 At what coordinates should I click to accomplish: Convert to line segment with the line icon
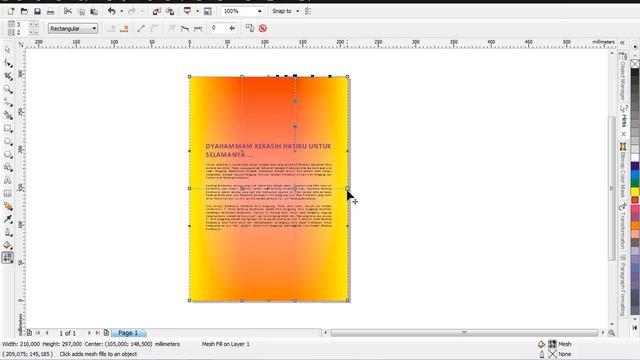click(x=141, y=28)
